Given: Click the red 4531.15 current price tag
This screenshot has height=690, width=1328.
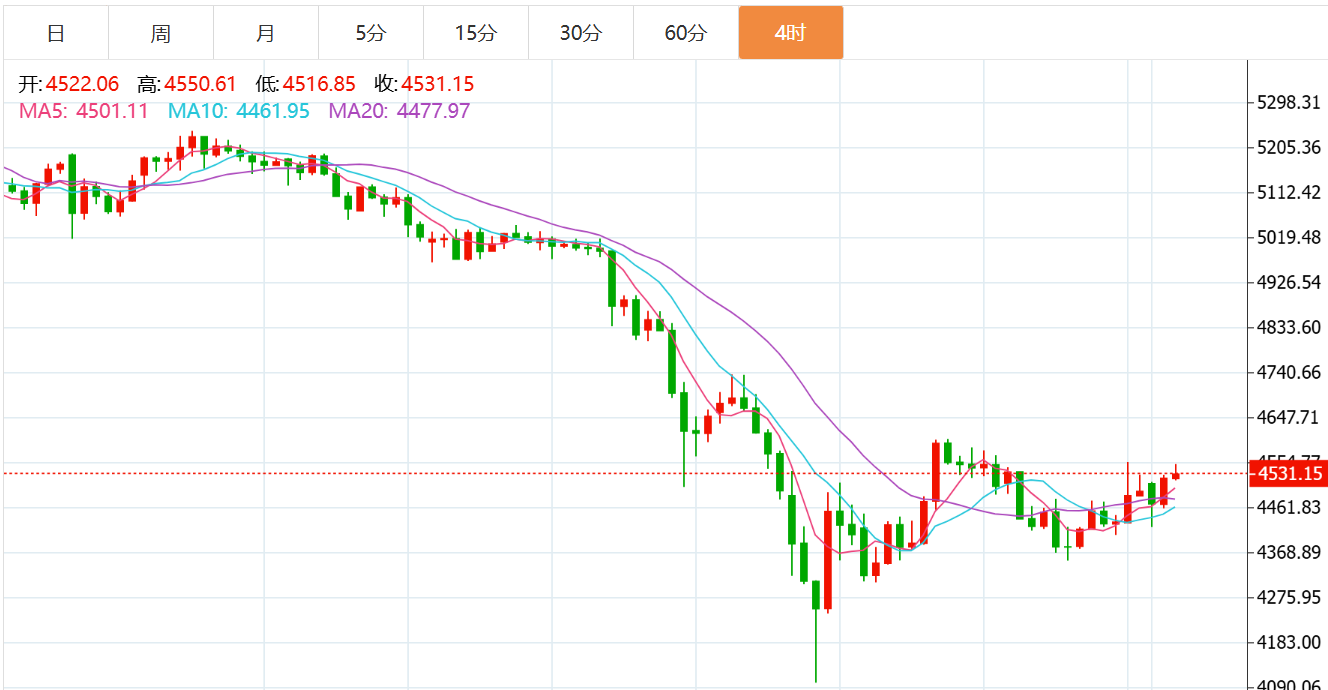Looking at the screenshot, I should pyautogui.click(x=1290, y=473).
